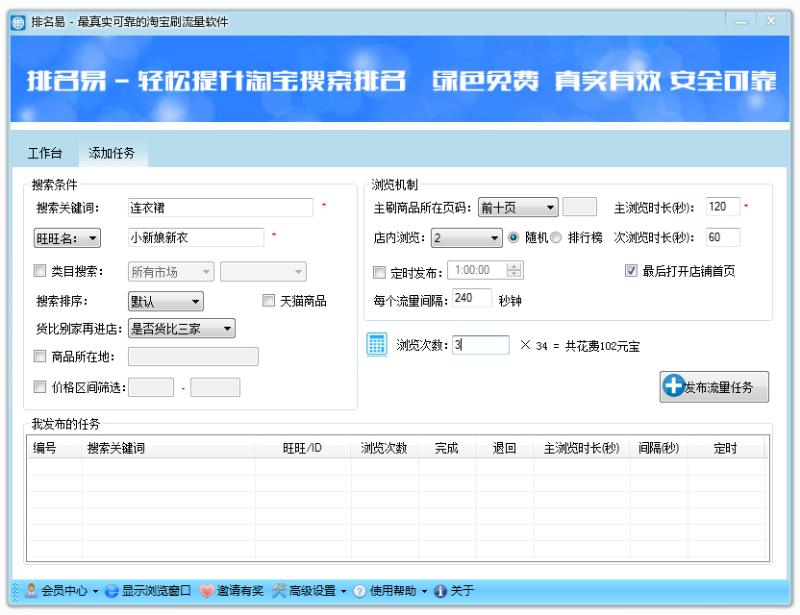Click the 浏览次数 column header
The height and width of the screenshot is (615, 800).
click(384, 448)
